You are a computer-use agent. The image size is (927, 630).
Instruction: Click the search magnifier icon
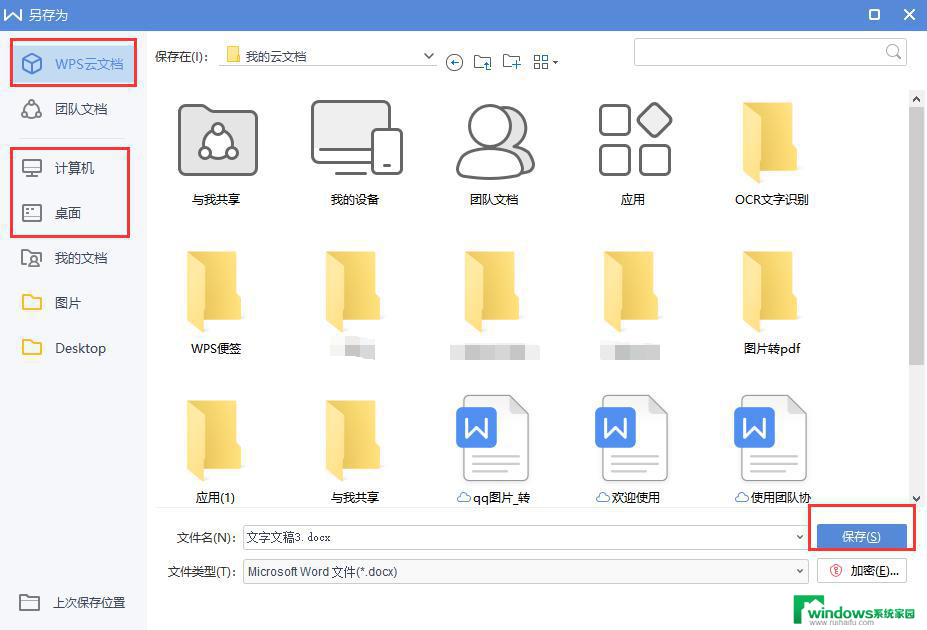pyautogui.click(x=893, y=52)
